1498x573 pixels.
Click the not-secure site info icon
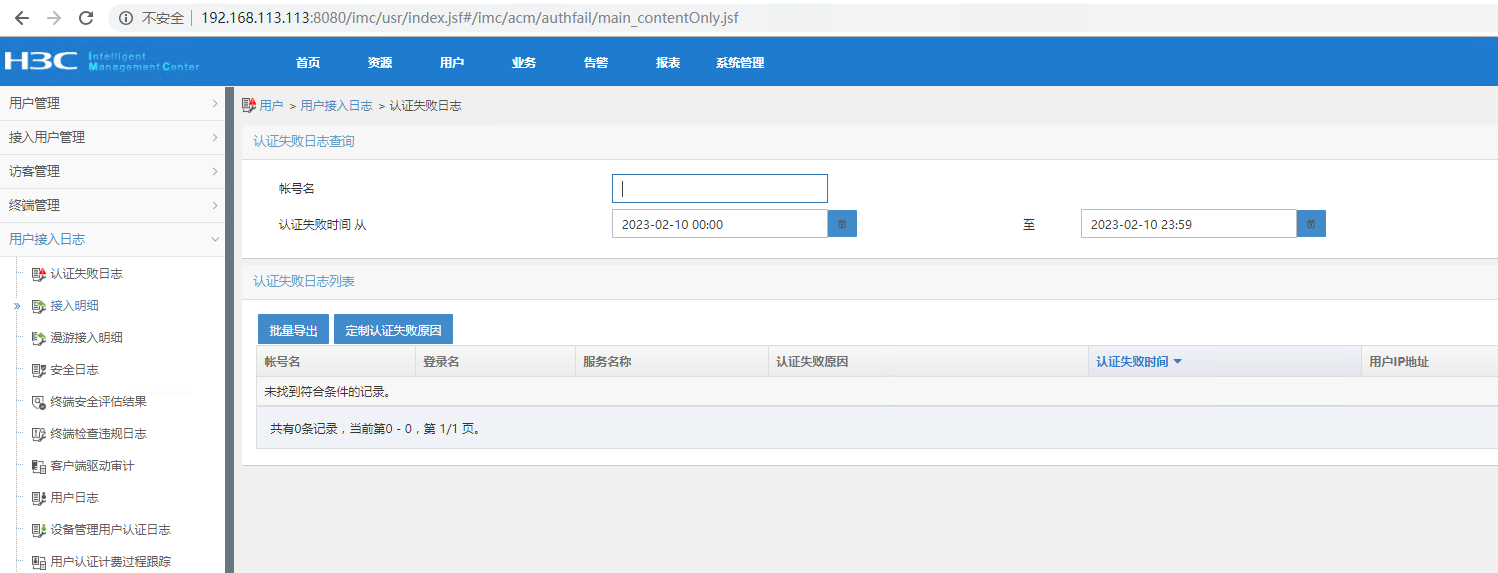125,18
